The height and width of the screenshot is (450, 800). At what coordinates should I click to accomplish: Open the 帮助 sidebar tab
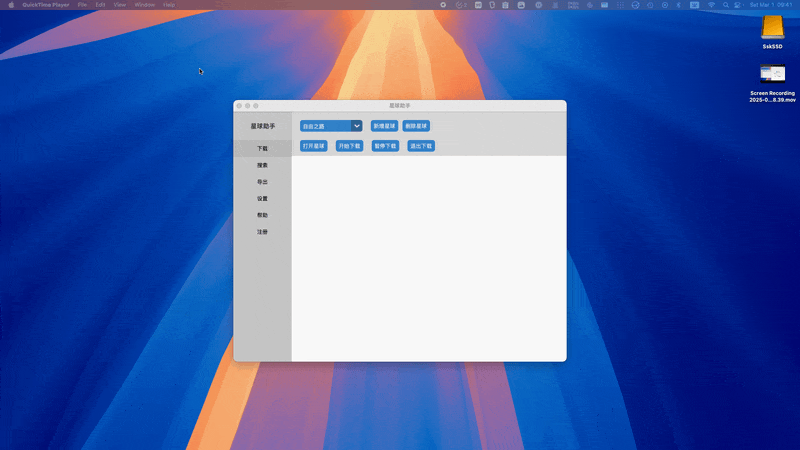click(262, 215)
